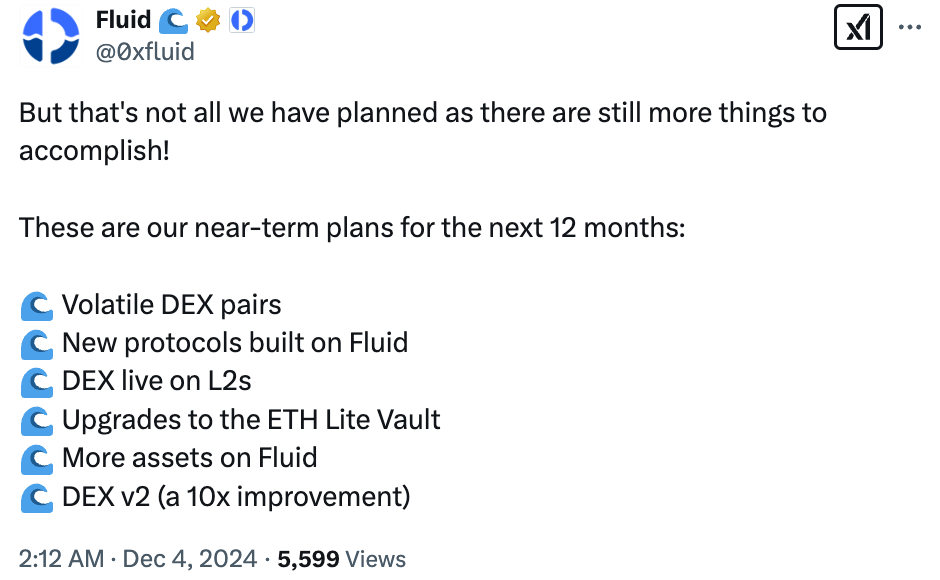Click the affiliate badge after the verified checkmark
The image size is (940, 580).
242,20
